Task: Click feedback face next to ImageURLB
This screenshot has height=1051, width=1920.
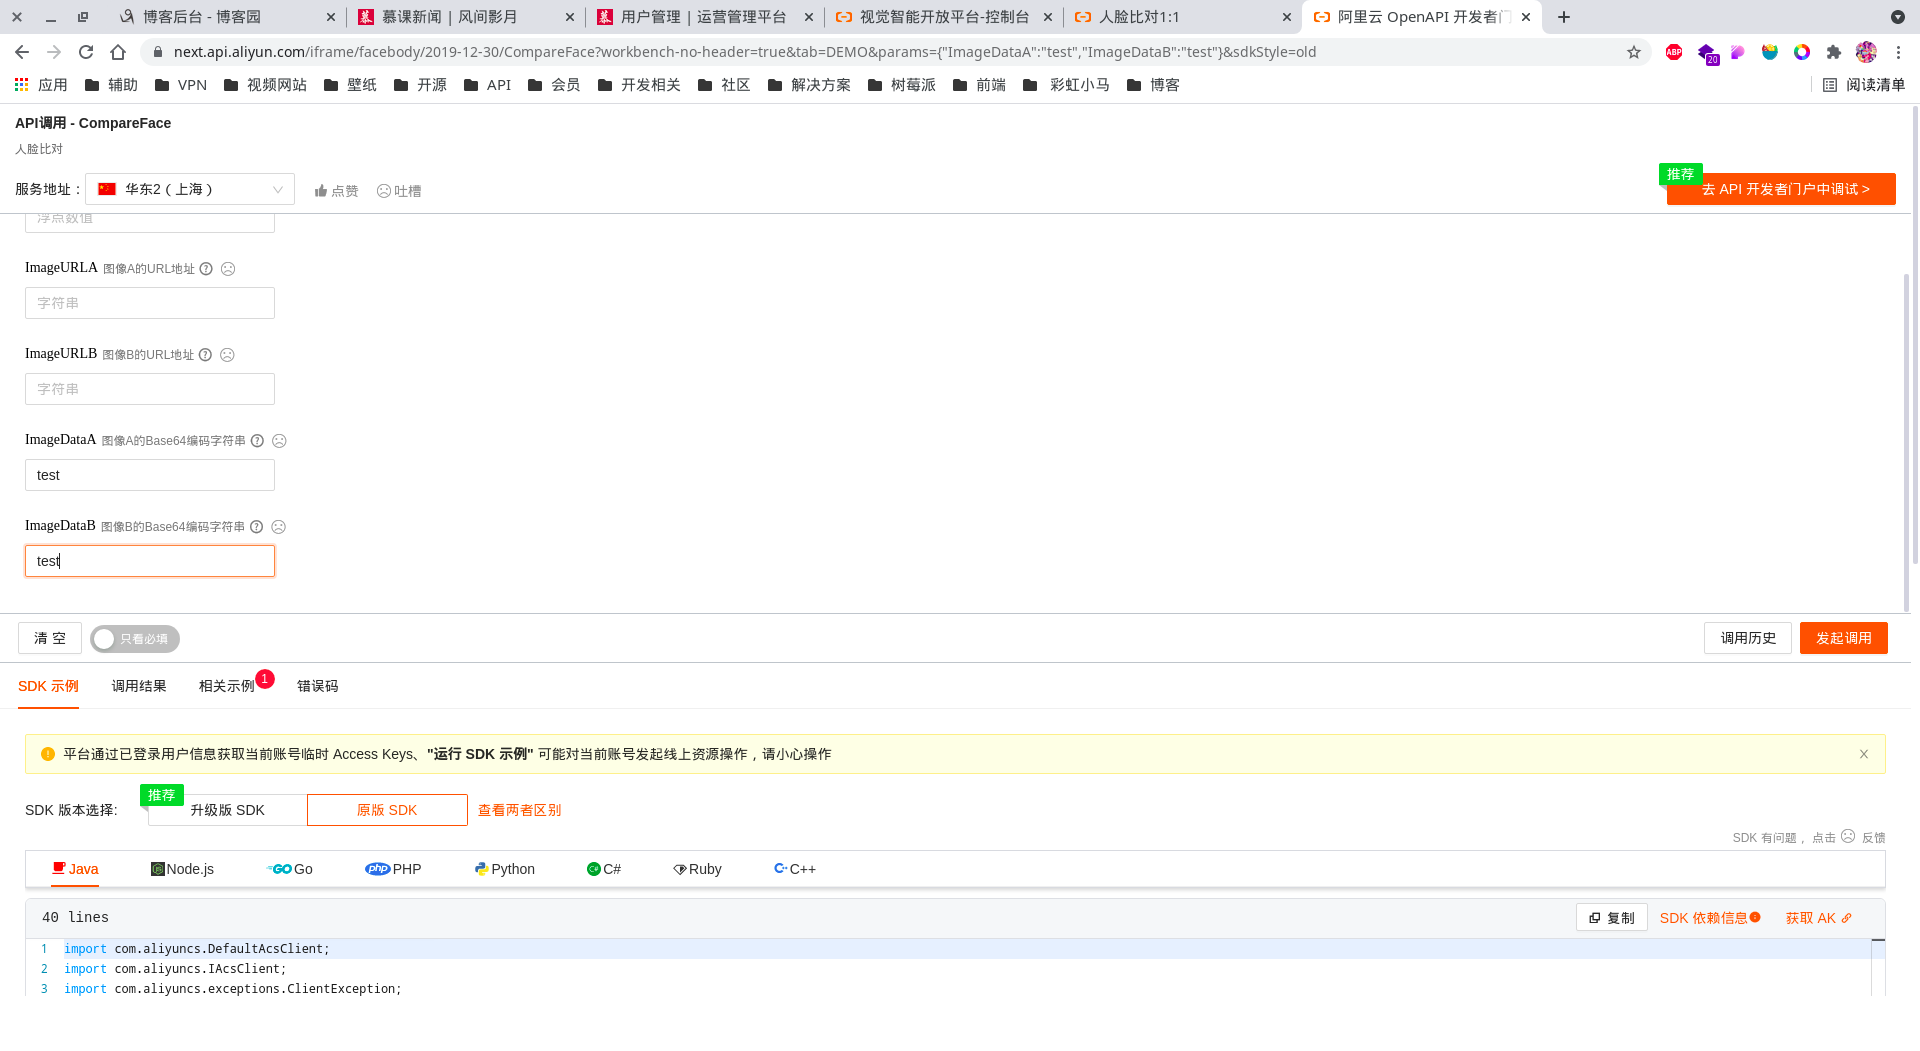Action: click(227, 355)
